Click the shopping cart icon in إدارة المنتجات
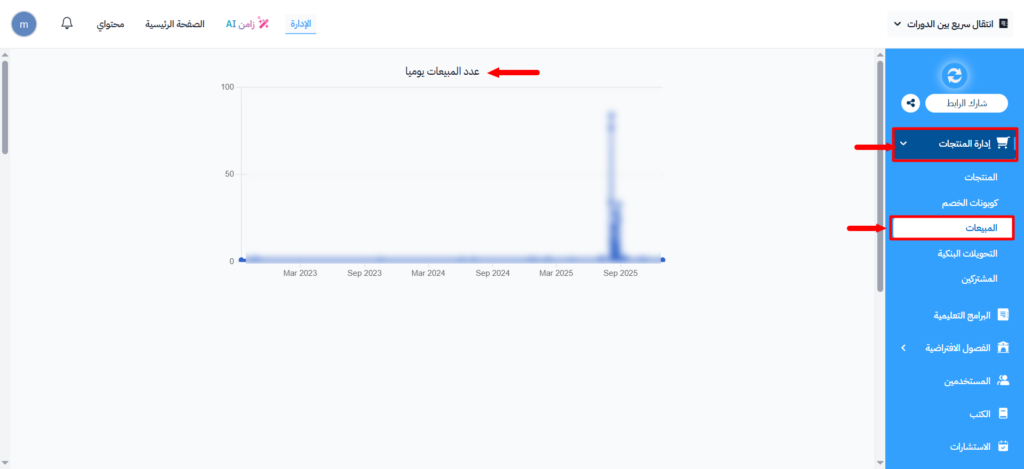 click(x=1001, y=144)
